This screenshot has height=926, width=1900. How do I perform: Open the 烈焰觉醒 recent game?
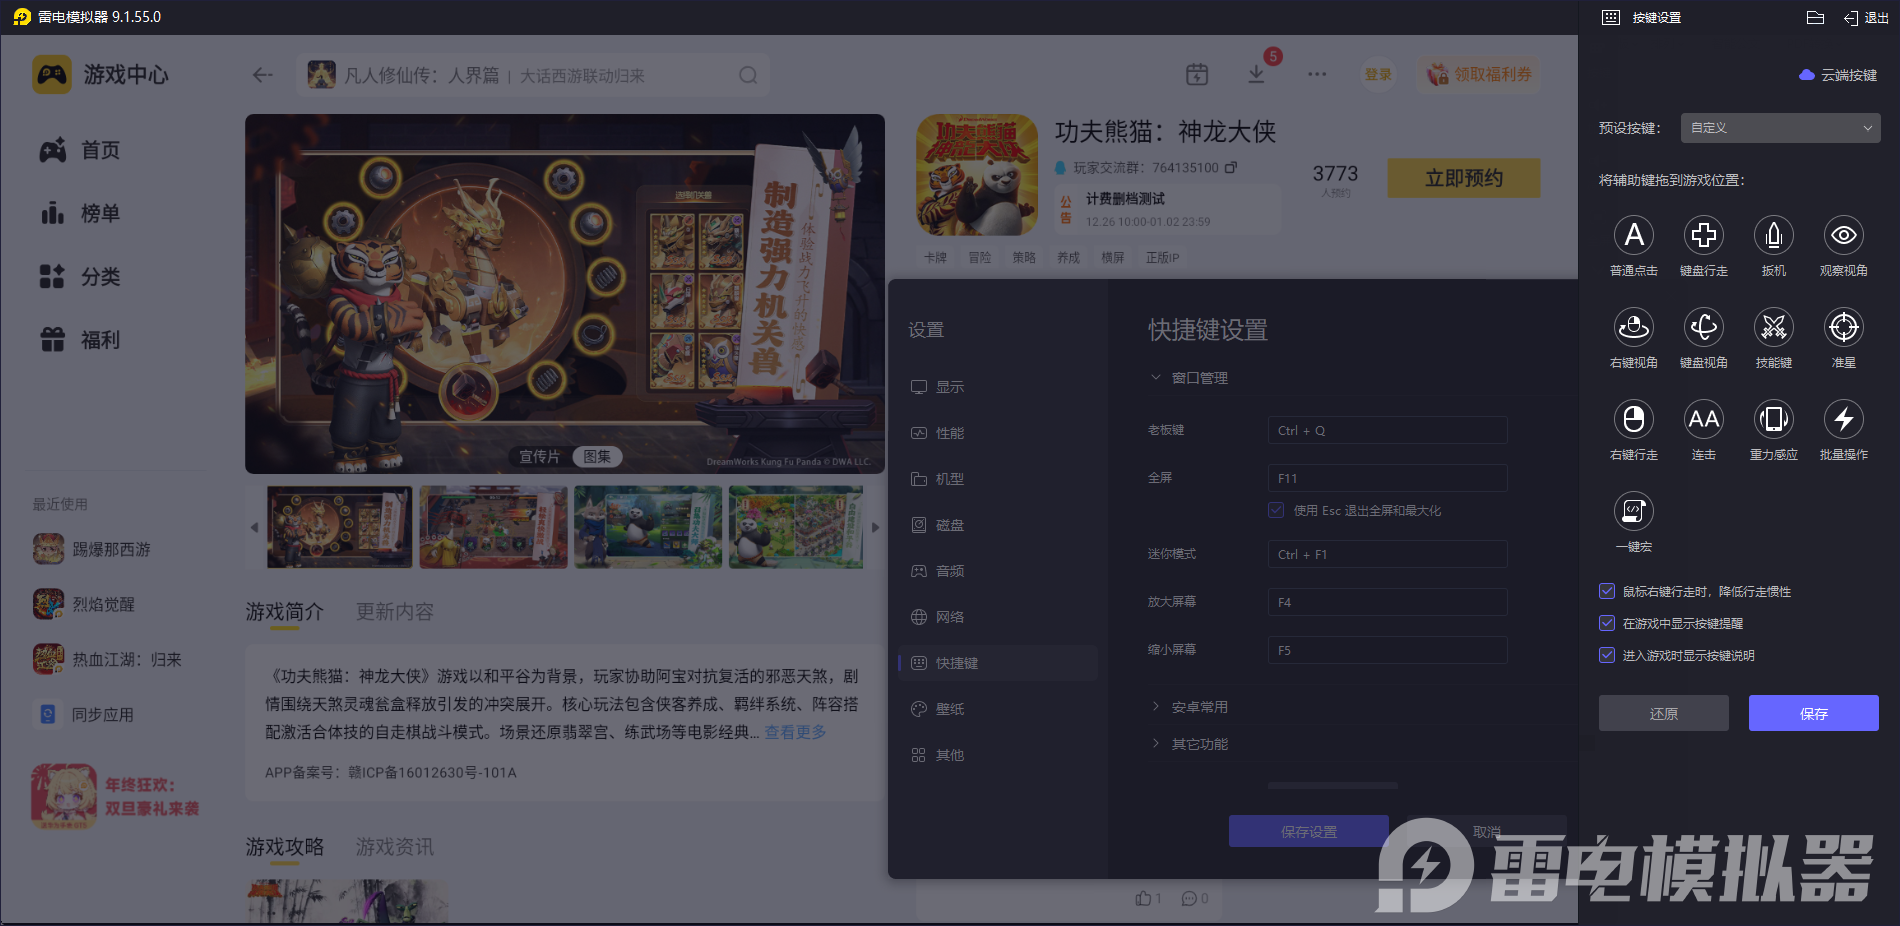(x=84, y=604)
